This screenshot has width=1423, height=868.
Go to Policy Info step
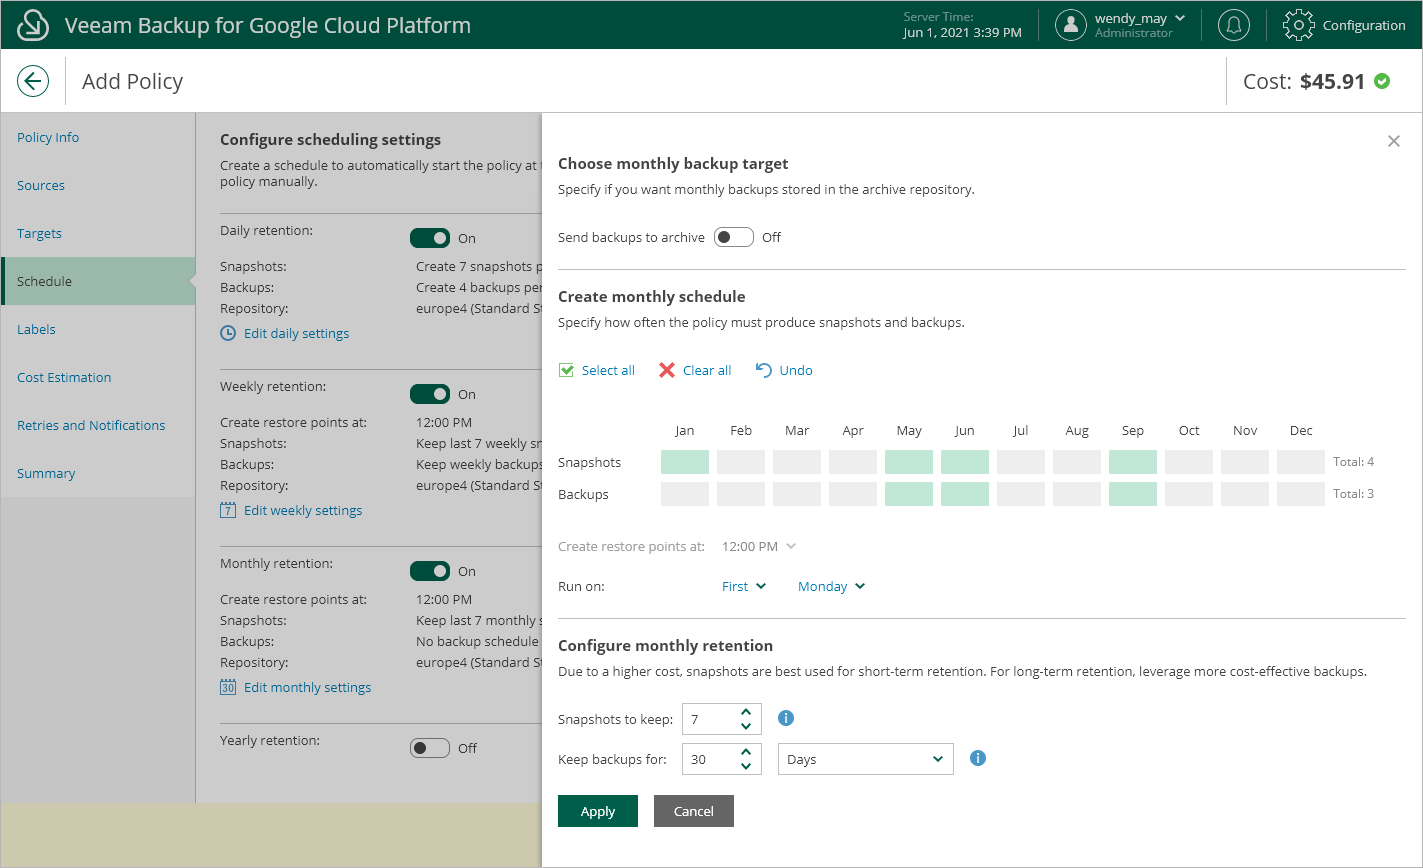click(x=48, y=137)
